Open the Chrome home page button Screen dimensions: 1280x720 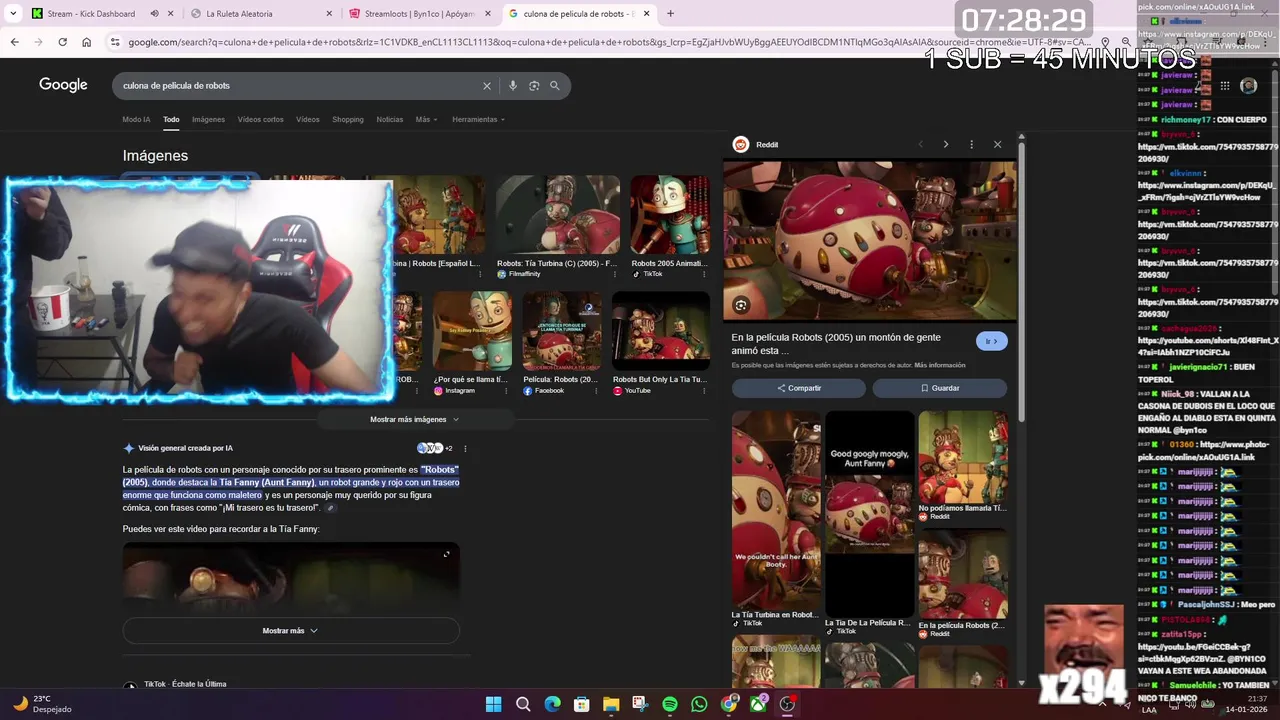(86, 42)
